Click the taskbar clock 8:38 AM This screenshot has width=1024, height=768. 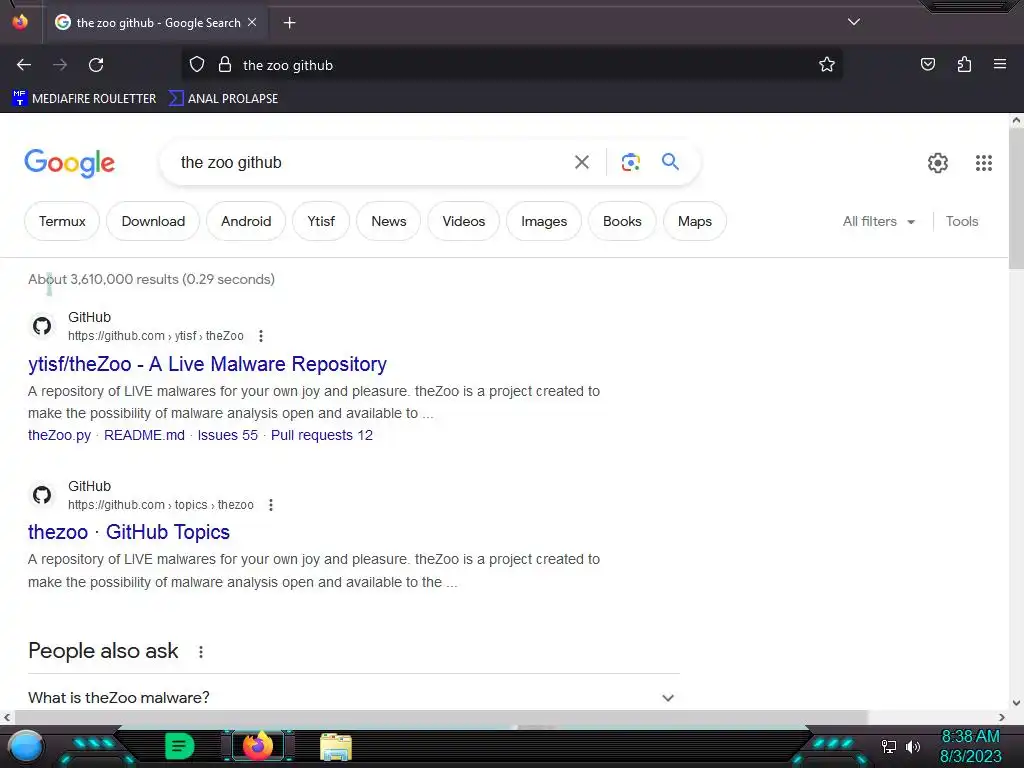pos(970,737)
